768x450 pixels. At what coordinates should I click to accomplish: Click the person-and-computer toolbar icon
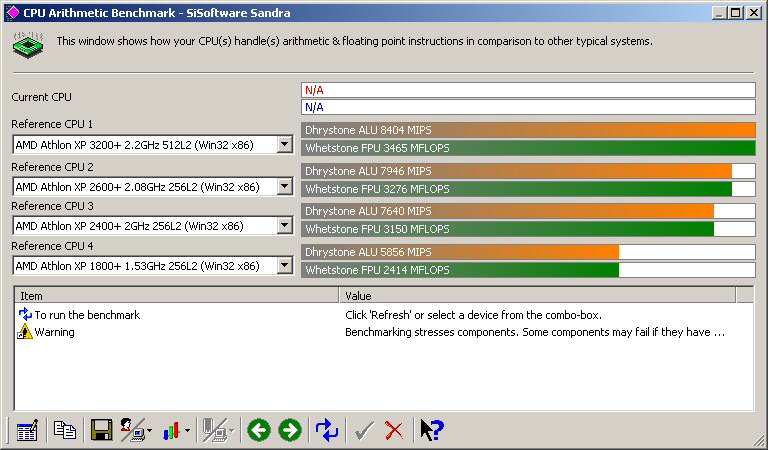click(x=132, y=430)
